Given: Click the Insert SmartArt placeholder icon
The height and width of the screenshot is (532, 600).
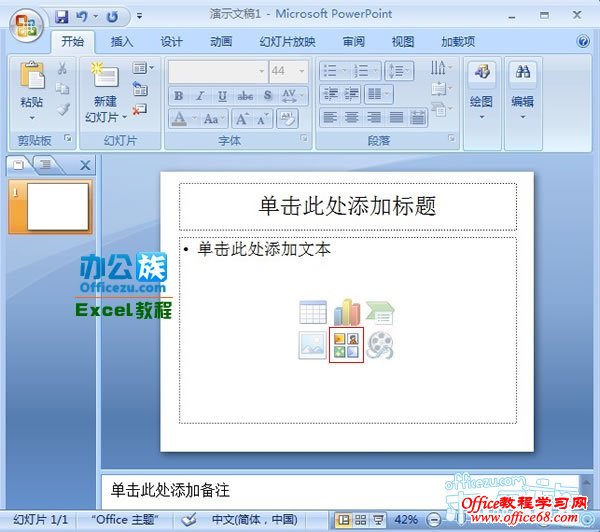Looking at the screenshot, I should coord(379,312).
